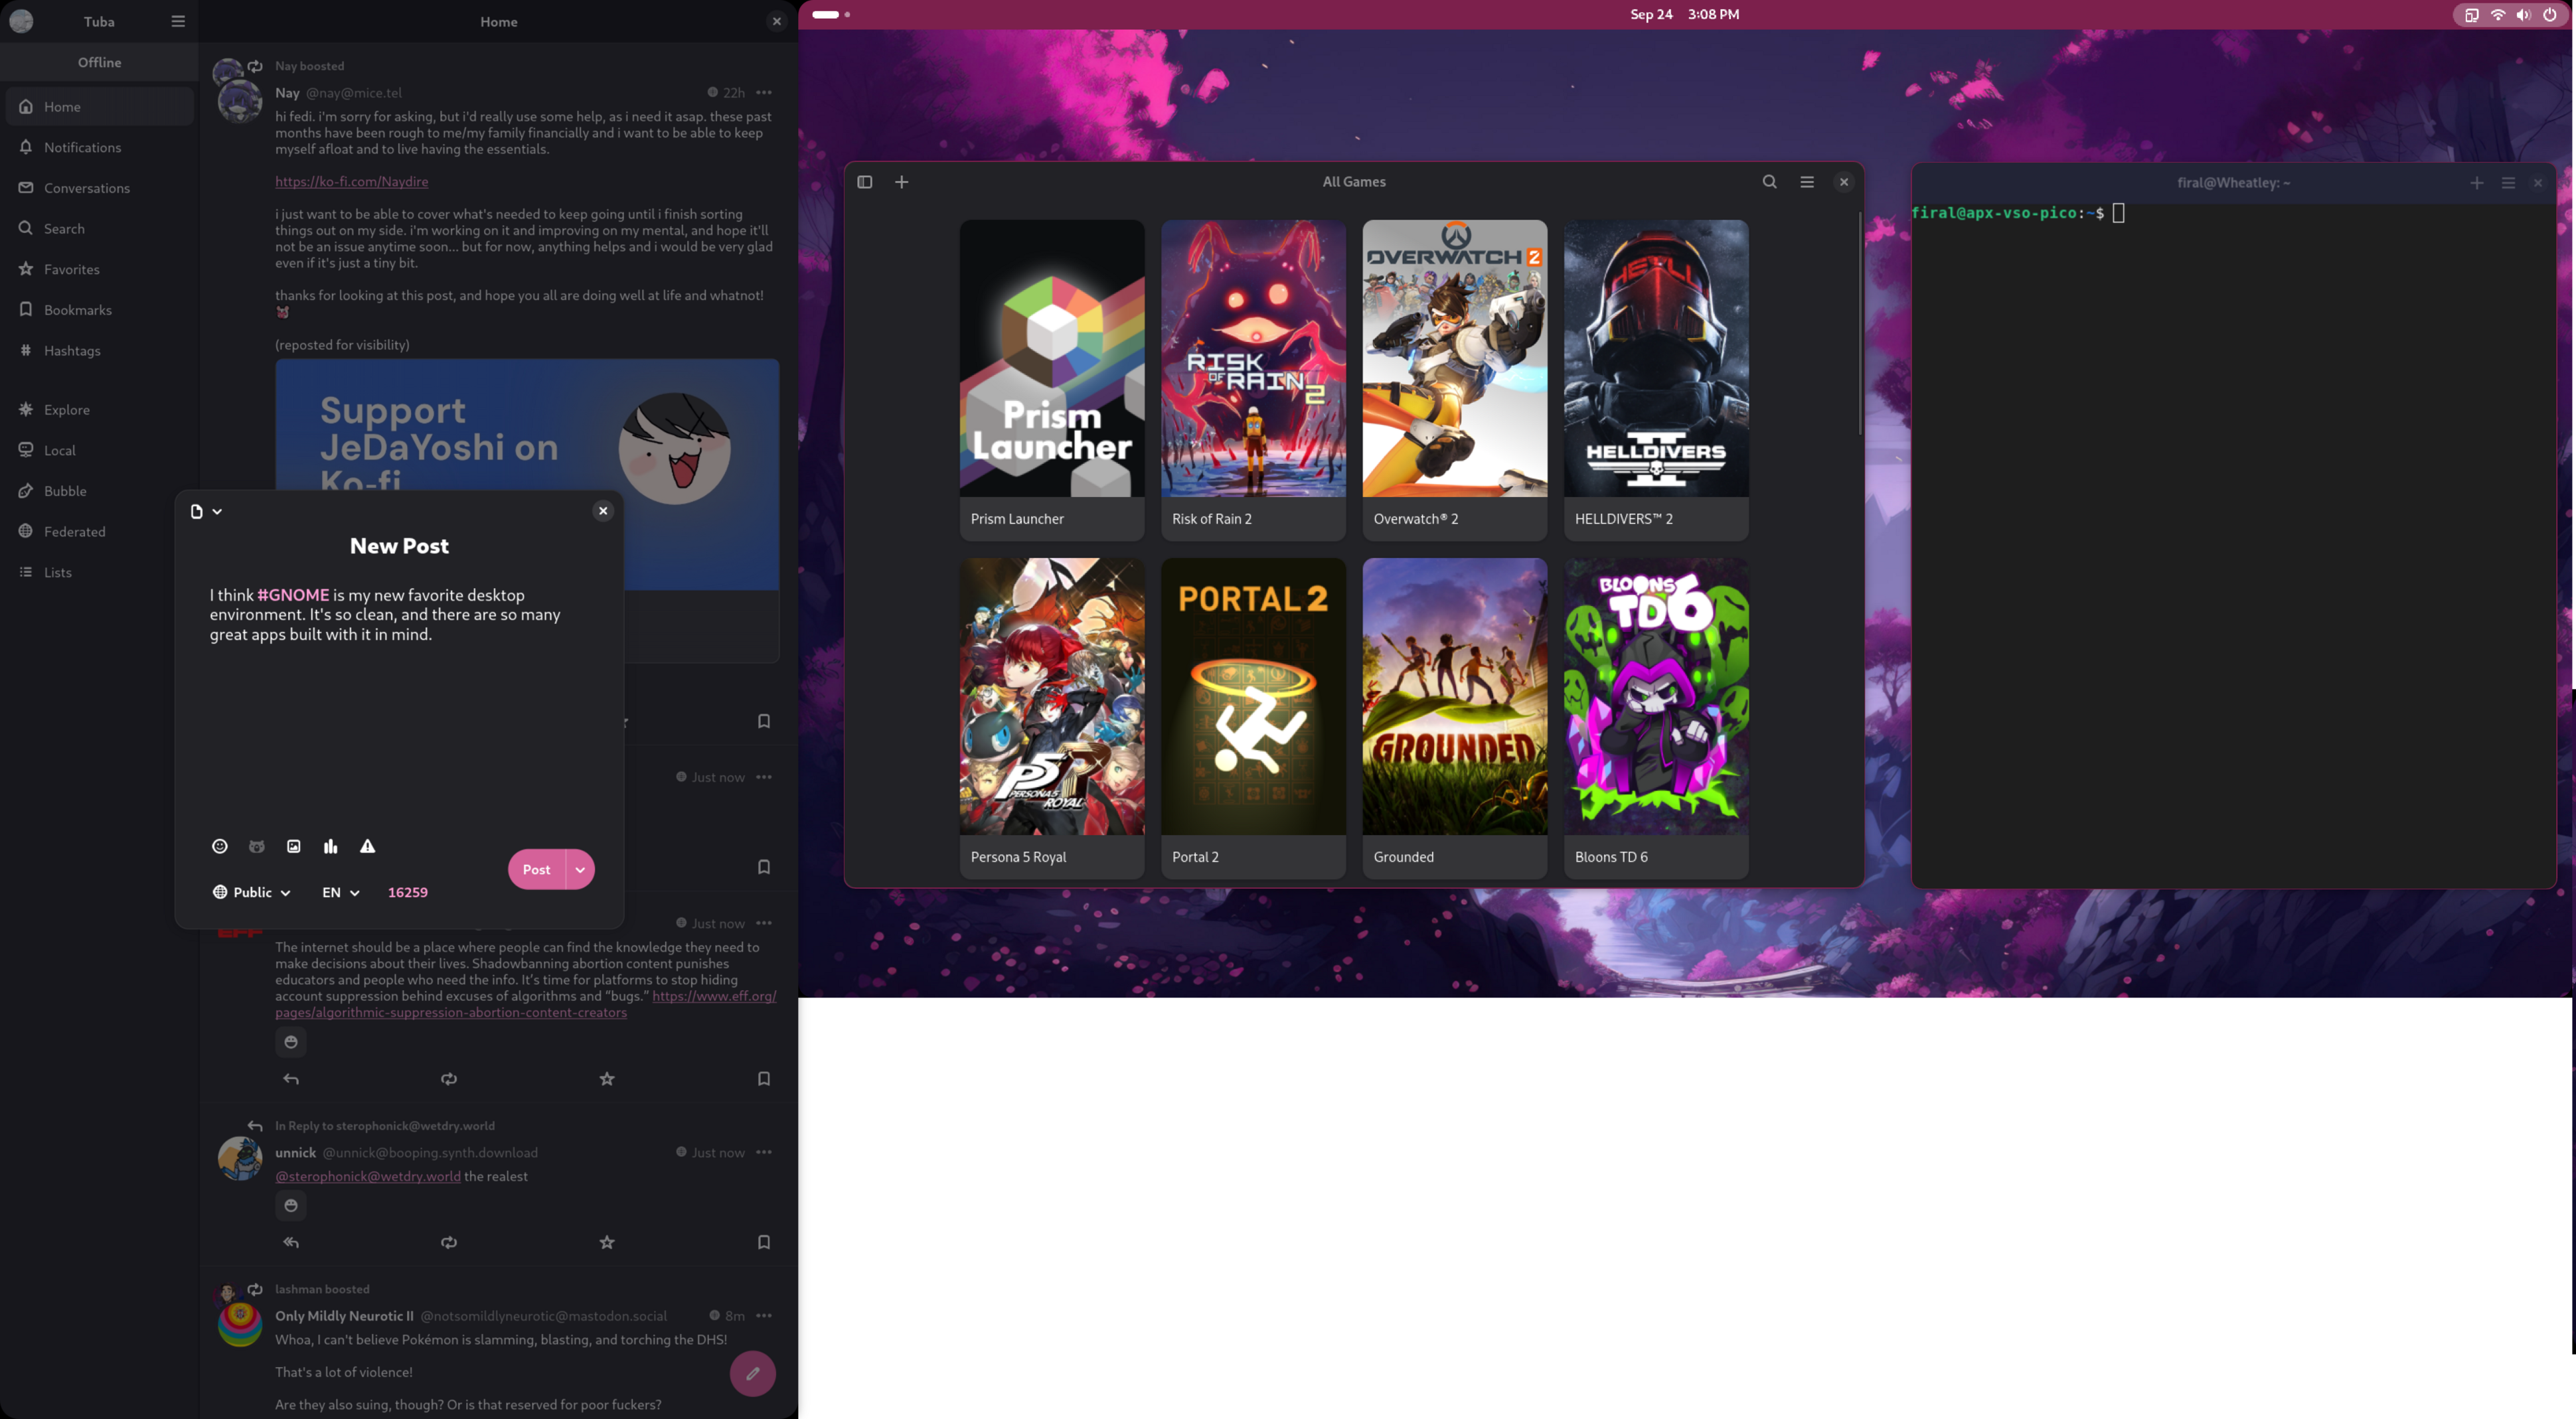Click the search icon in All Games
The image size is (2576, 1419).
click(x=1769, y=182)
